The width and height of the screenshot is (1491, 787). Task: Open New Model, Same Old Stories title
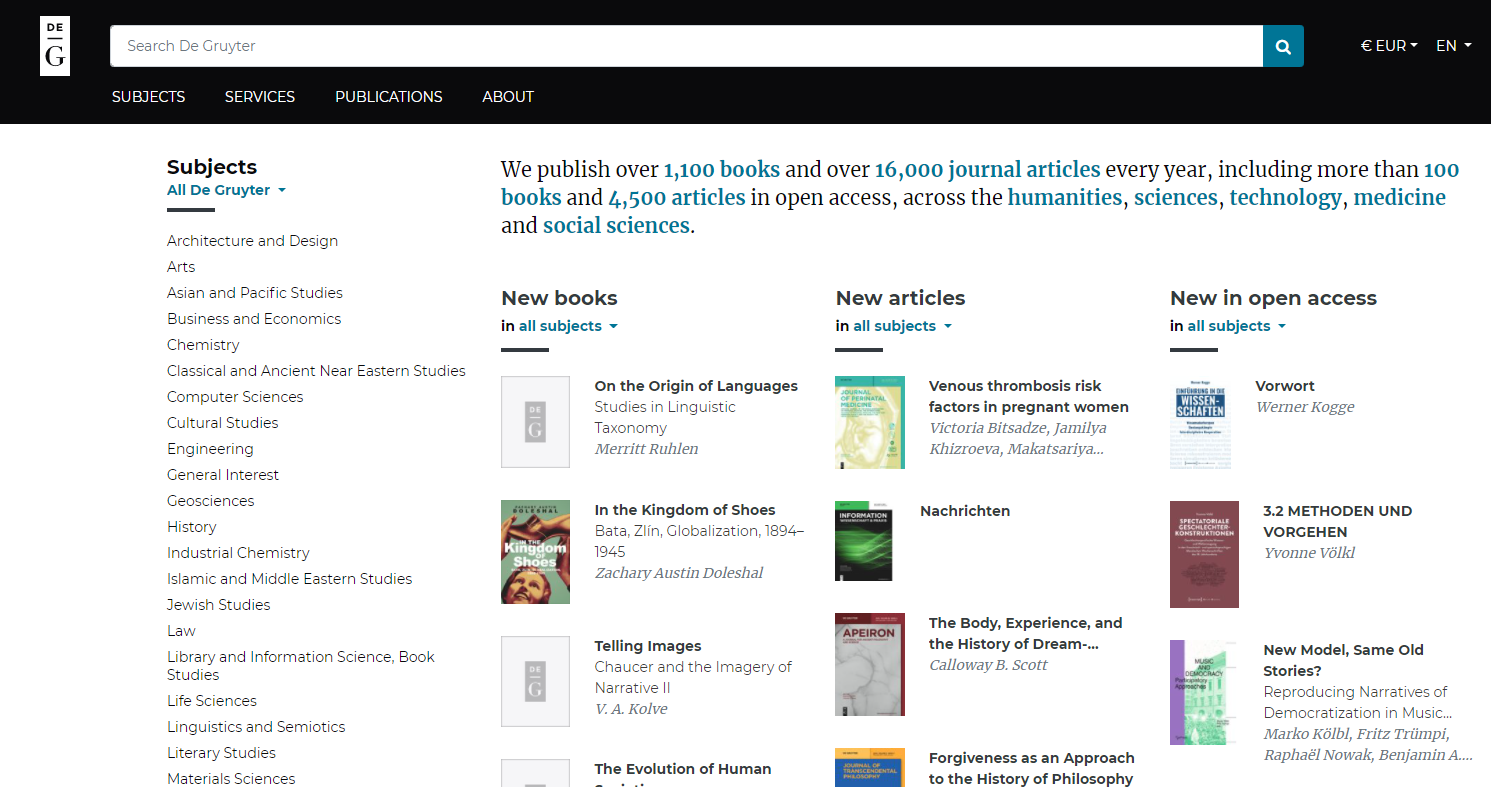pyautogui.click(x=1343, y=660)
